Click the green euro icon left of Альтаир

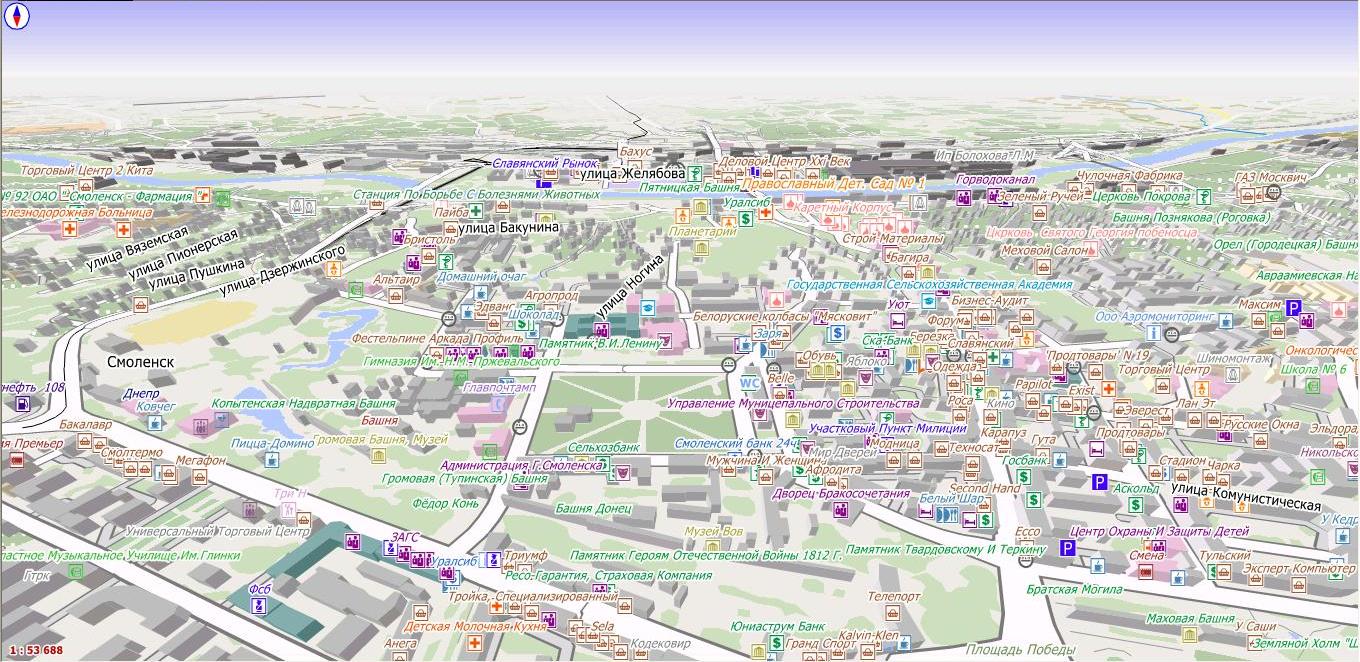(356, 289)
